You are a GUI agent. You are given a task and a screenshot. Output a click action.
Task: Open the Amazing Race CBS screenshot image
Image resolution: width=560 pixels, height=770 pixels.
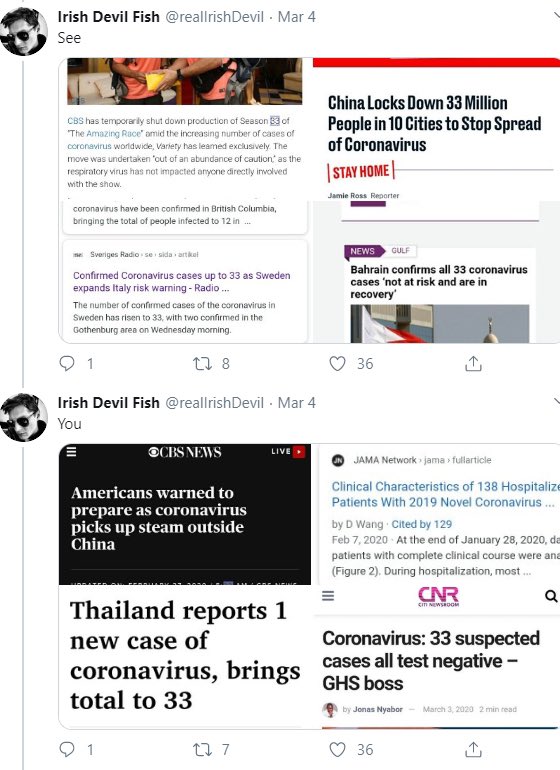click(183, 129)
